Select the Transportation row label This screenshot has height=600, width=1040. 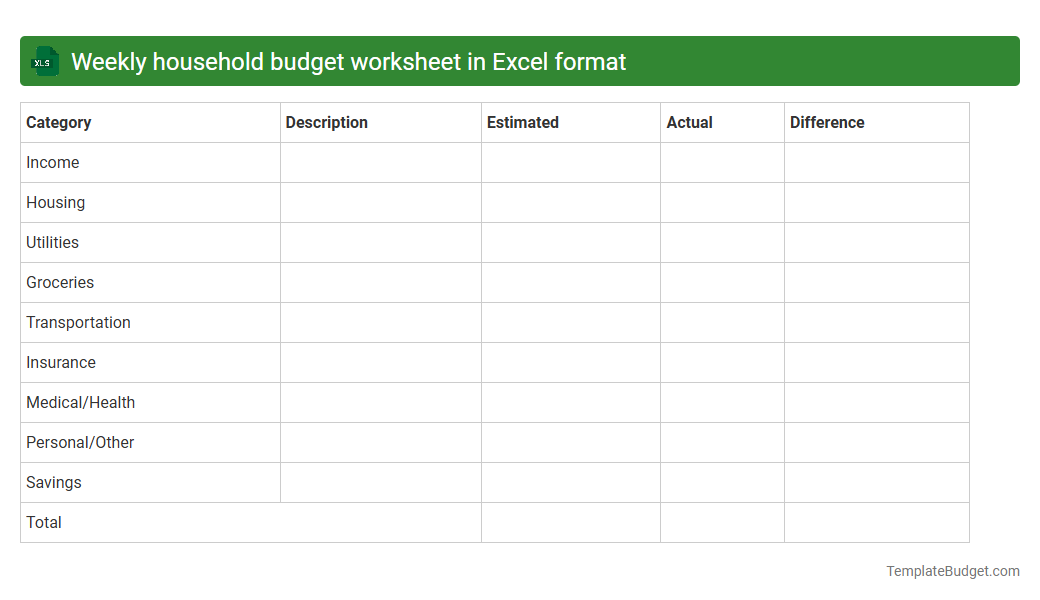(x=78, y=322)
